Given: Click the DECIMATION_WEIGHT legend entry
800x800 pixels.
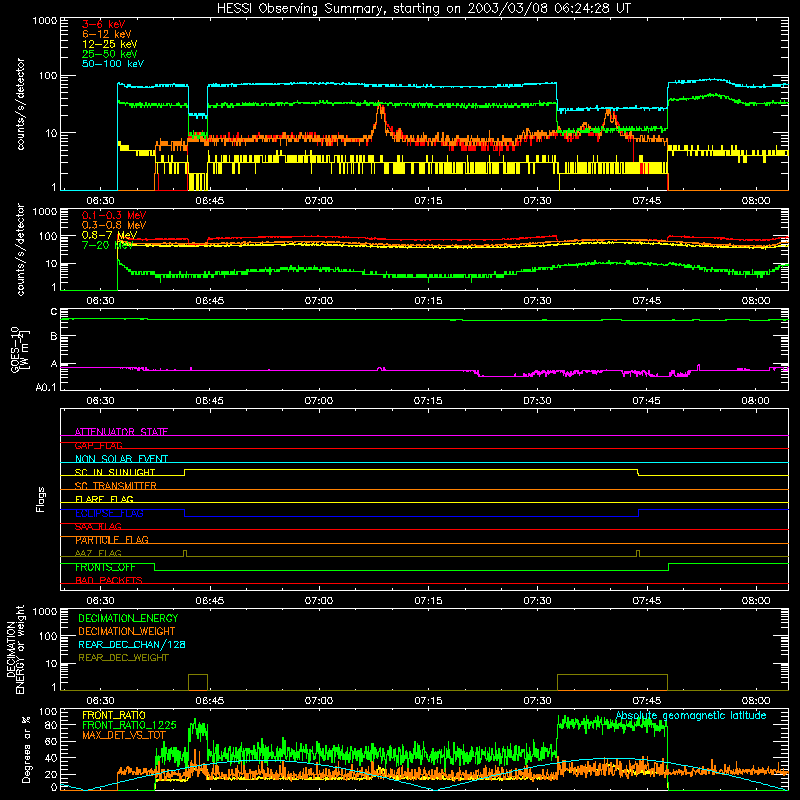Looking at the screenshot, I should (x=127, y=632).
